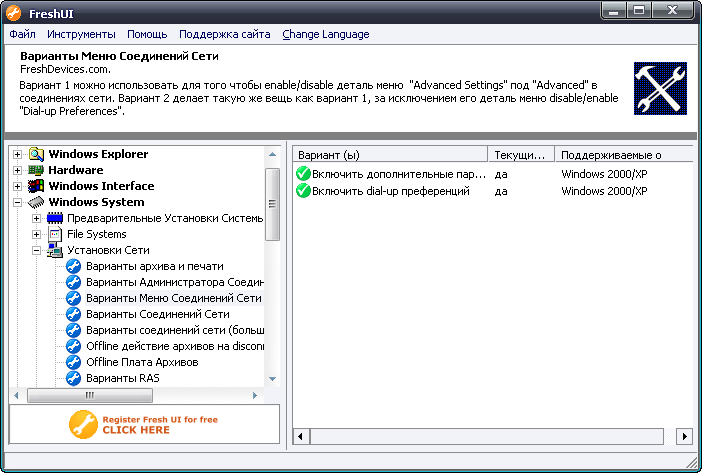Click wrench icon beside Варианты соединений сети (больш
The height and width of the screenshot is (473, 702).
[73, 330]
